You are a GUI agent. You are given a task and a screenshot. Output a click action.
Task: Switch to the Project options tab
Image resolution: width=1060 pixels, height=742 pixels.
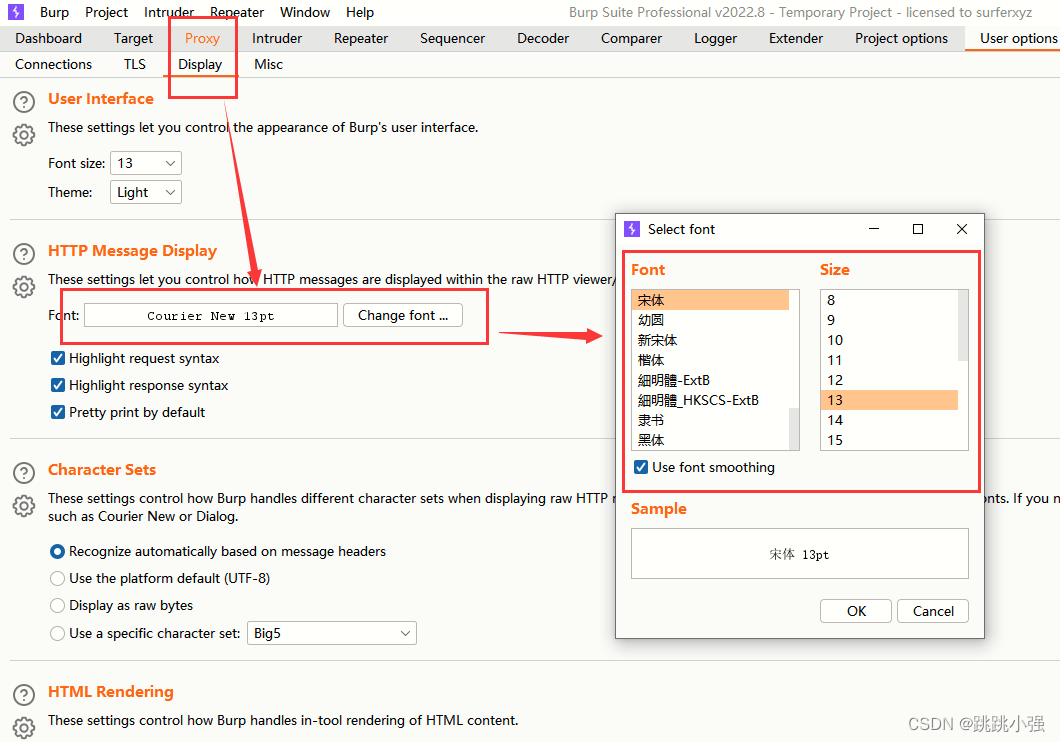coord(901,39)
